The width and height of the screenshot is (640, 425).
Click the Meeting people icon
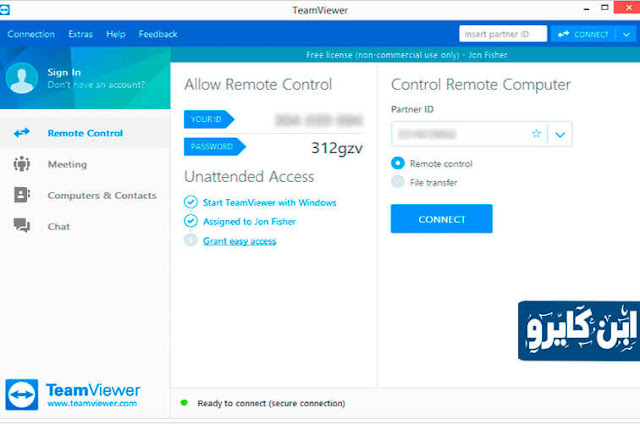tap(22, 164)
